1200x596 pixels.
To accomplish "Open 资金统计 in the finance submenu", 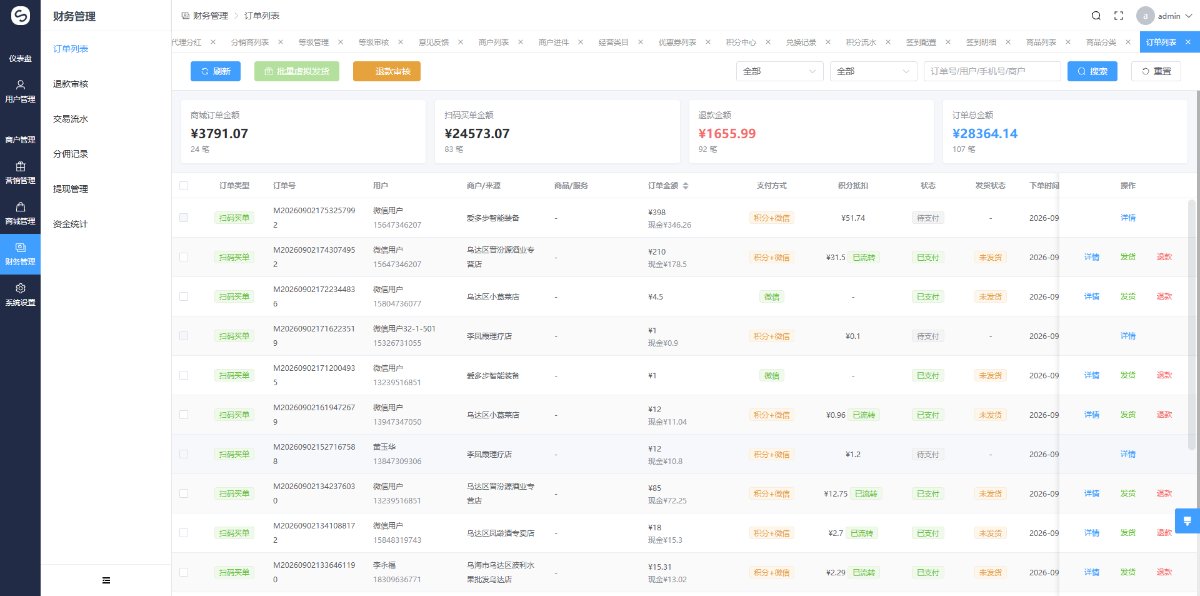I will coord(70,223).
